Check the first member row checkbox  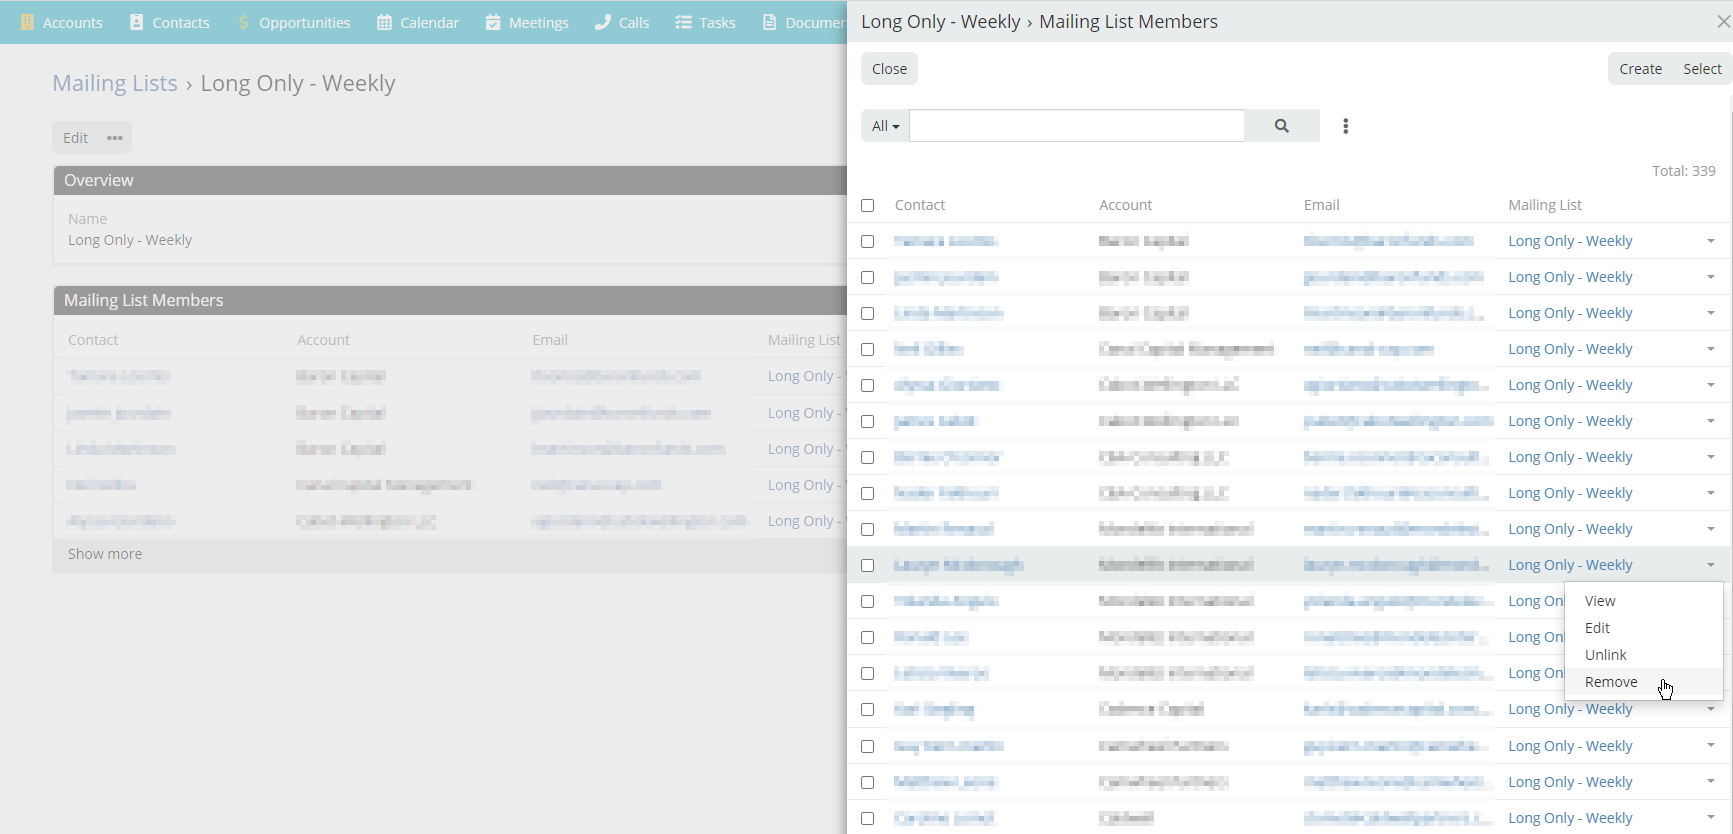pos(867,241)
